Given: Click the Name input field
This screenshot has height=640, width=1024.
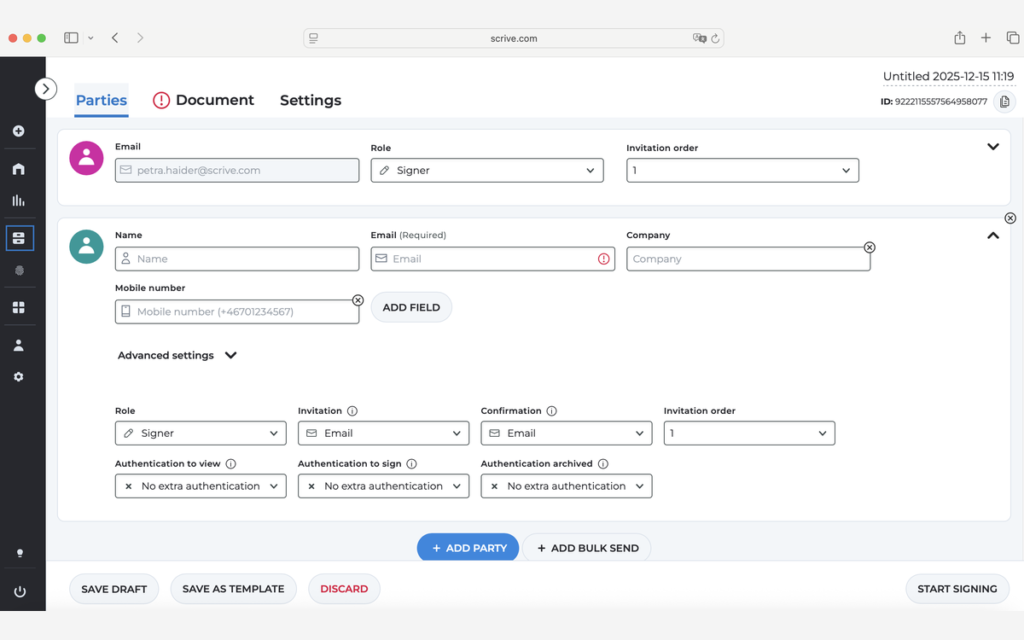Looking at the screenshot, I should (x=237, y=259).
